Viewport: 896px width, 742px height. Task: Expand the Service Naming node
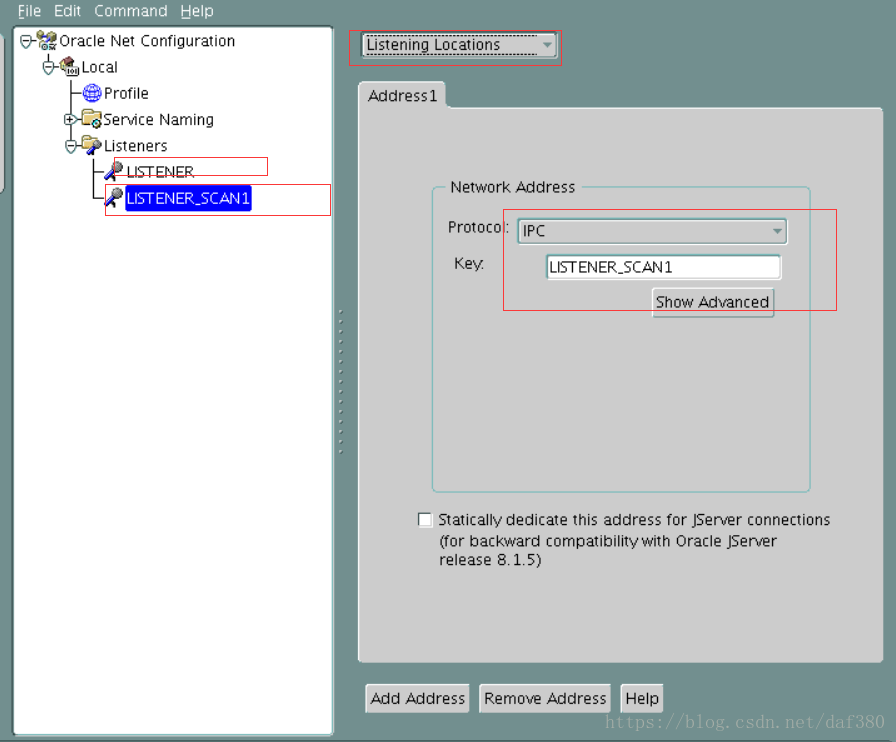click(x=70, y=119)
